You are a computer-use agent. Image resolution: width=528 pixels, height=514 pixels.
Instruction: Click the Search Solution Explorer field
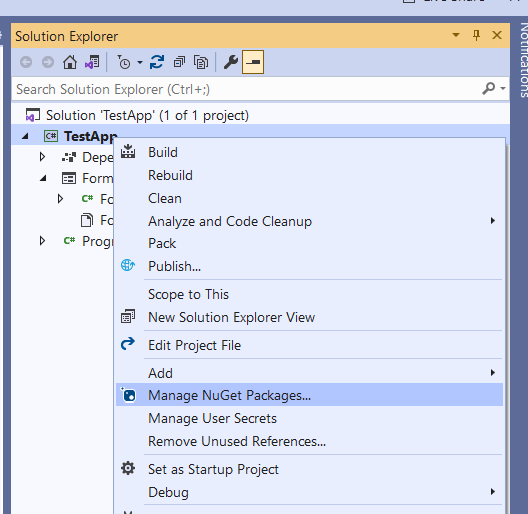click(246, 89)
